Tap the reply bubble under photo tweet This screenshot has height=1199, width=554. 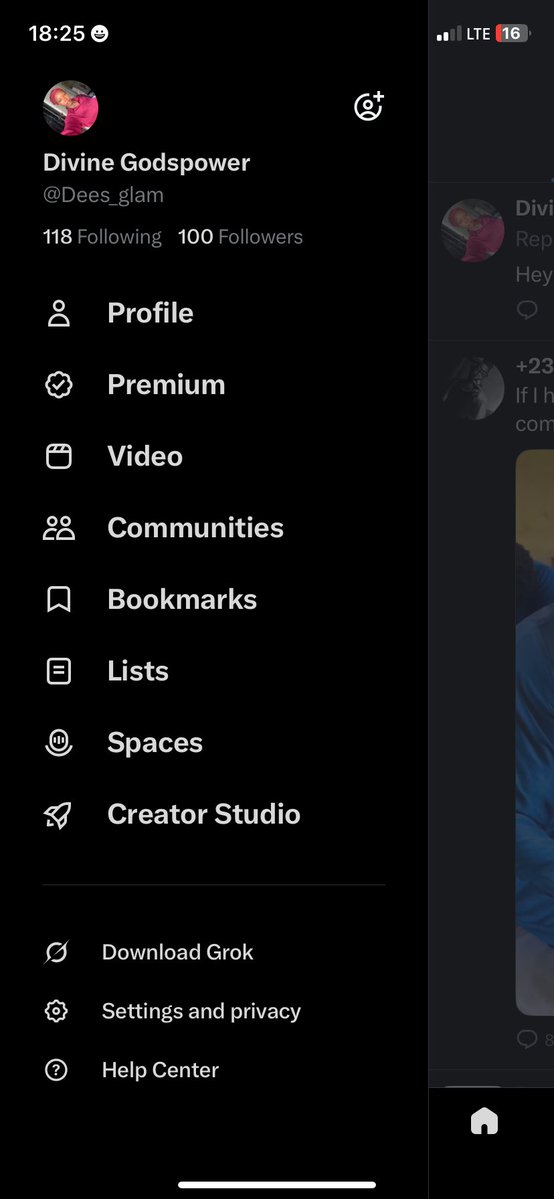coord(527,1038)
